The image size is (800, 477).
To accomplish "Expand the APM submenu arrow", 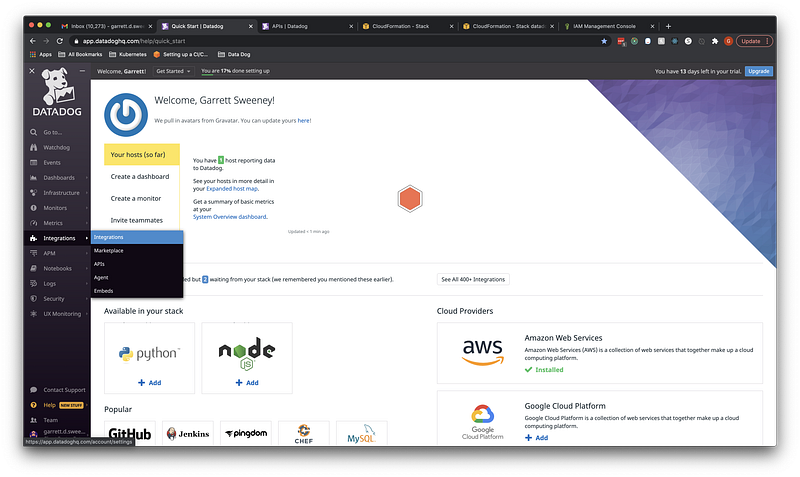I will coord(87,253).
